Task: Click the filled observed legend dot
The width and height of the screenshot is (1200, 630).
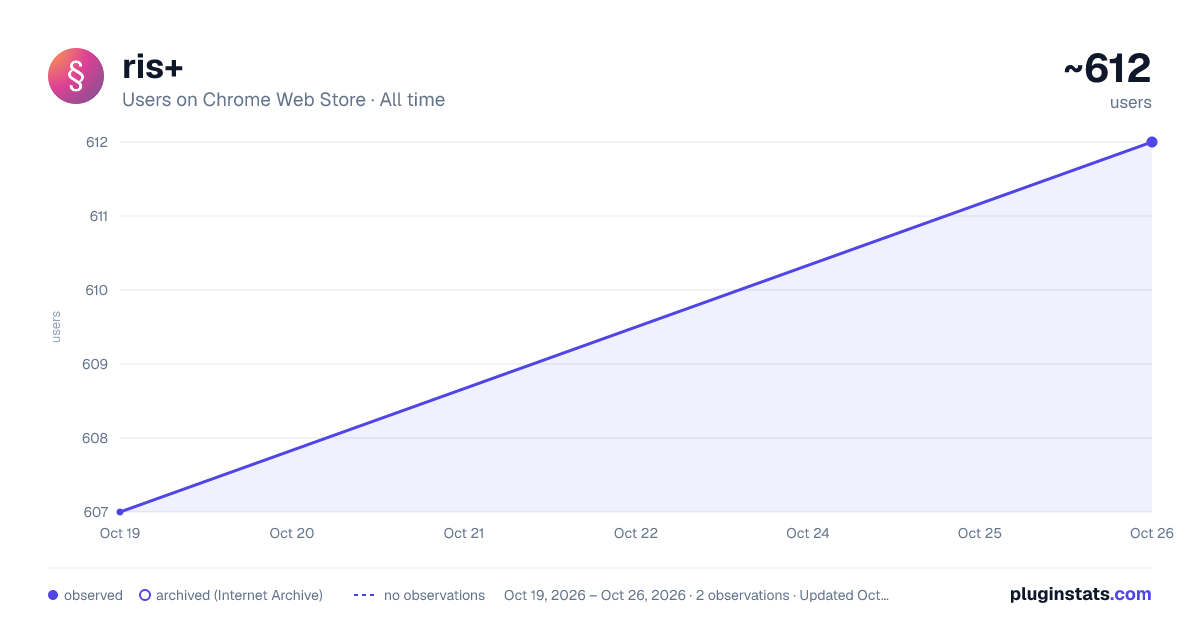Action: 53,595
